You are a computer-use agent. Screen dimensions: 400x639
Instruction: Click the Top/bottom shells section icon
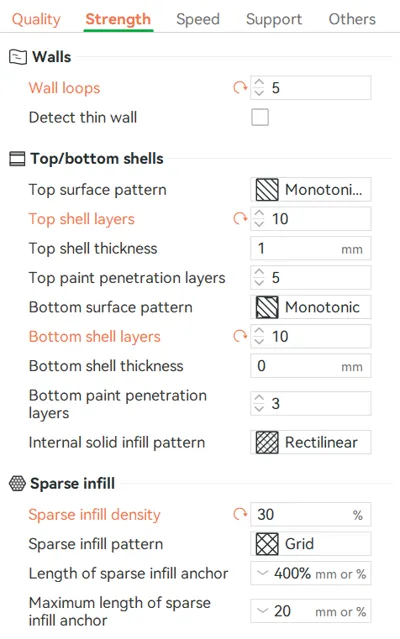(x=17, y=159)
